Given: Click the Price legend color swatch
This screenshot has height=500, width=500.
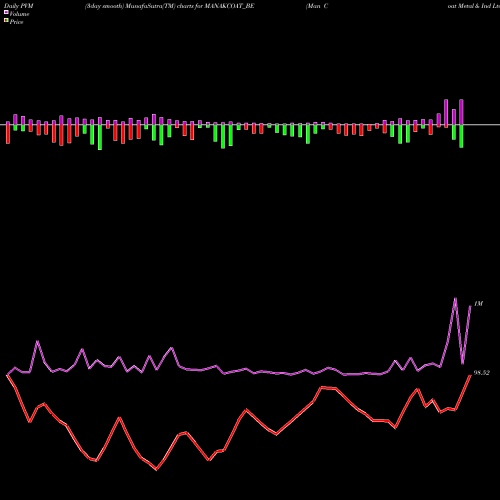Looking at the screenshot, I should [6, 21].
